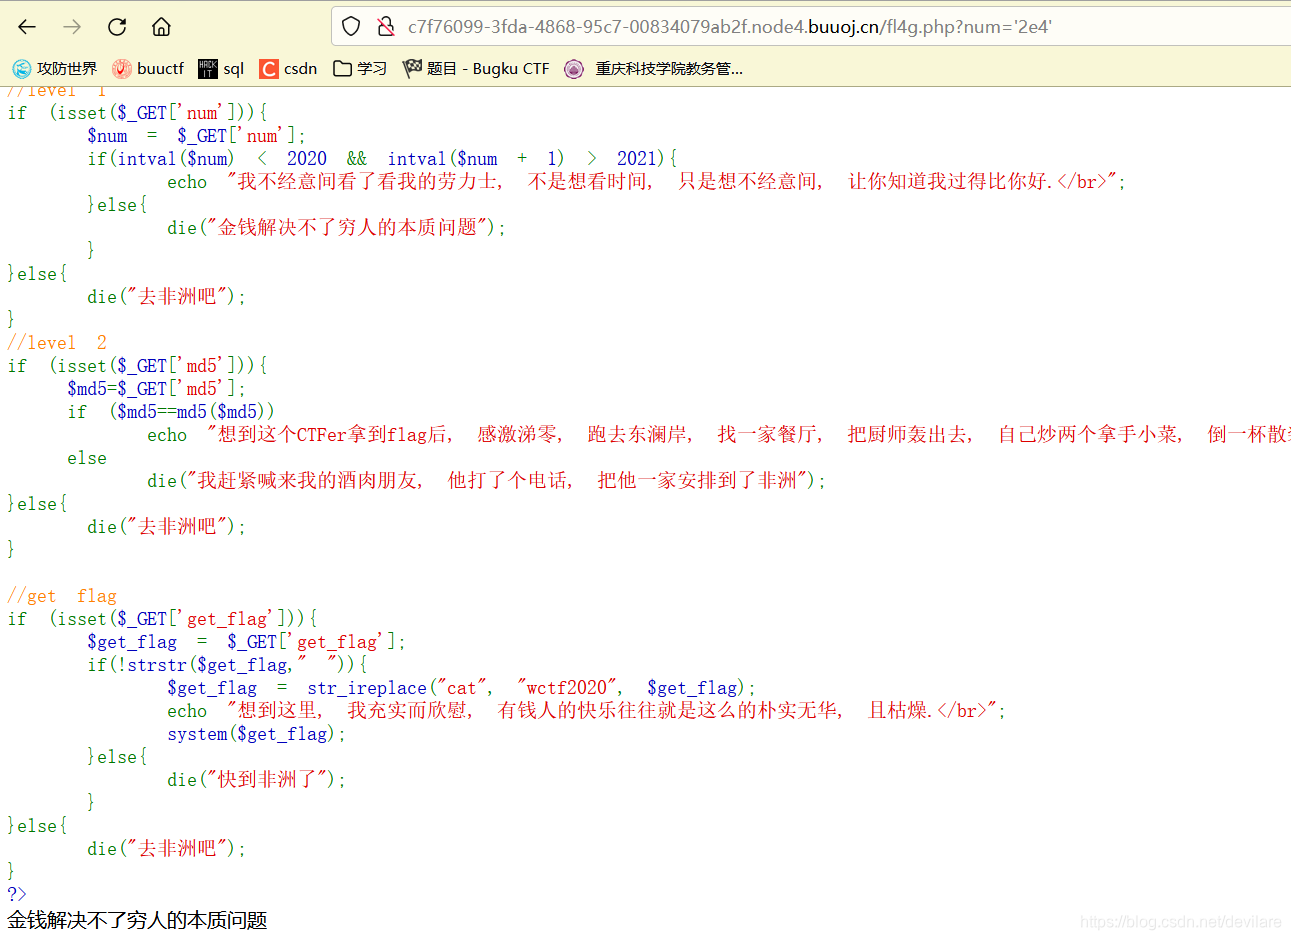The image size is (1291, 940).
Task: Click the "//get flag" comment line
Action: (x=62, y=595)
